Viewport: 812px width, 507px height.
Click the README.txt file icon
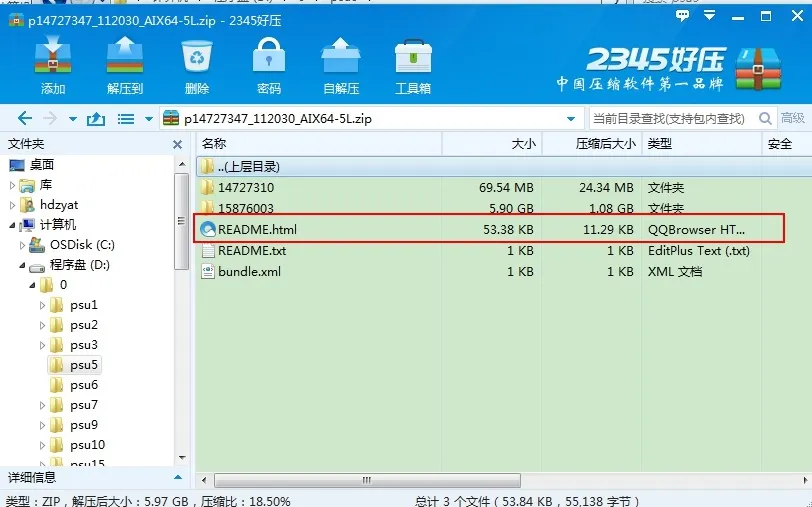[x=208, y=251]
